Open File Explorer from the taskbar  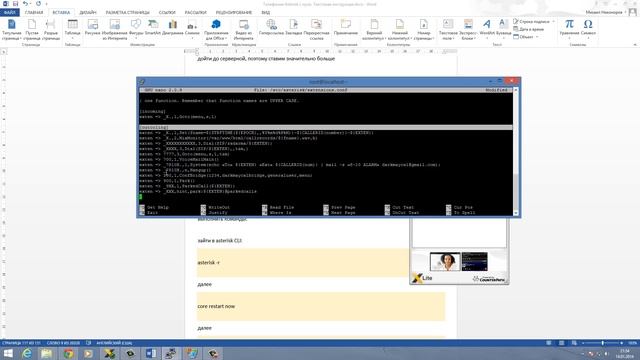coord(47,353)
